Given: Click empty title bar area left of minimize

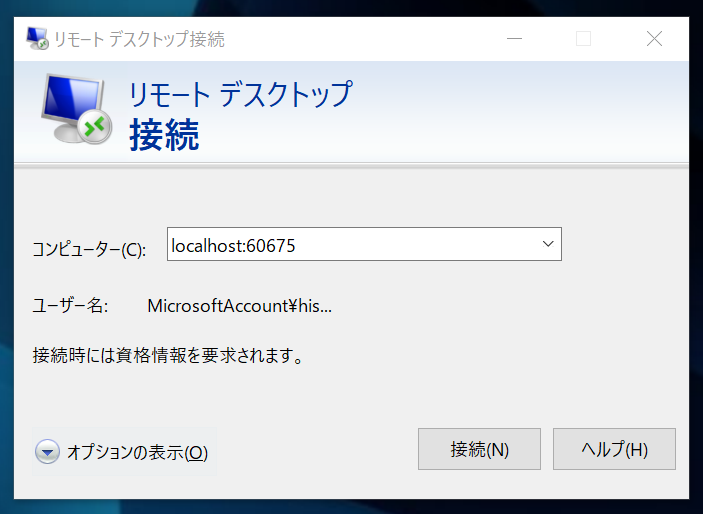Looking at the screenshot, I should tap(380, 39).
